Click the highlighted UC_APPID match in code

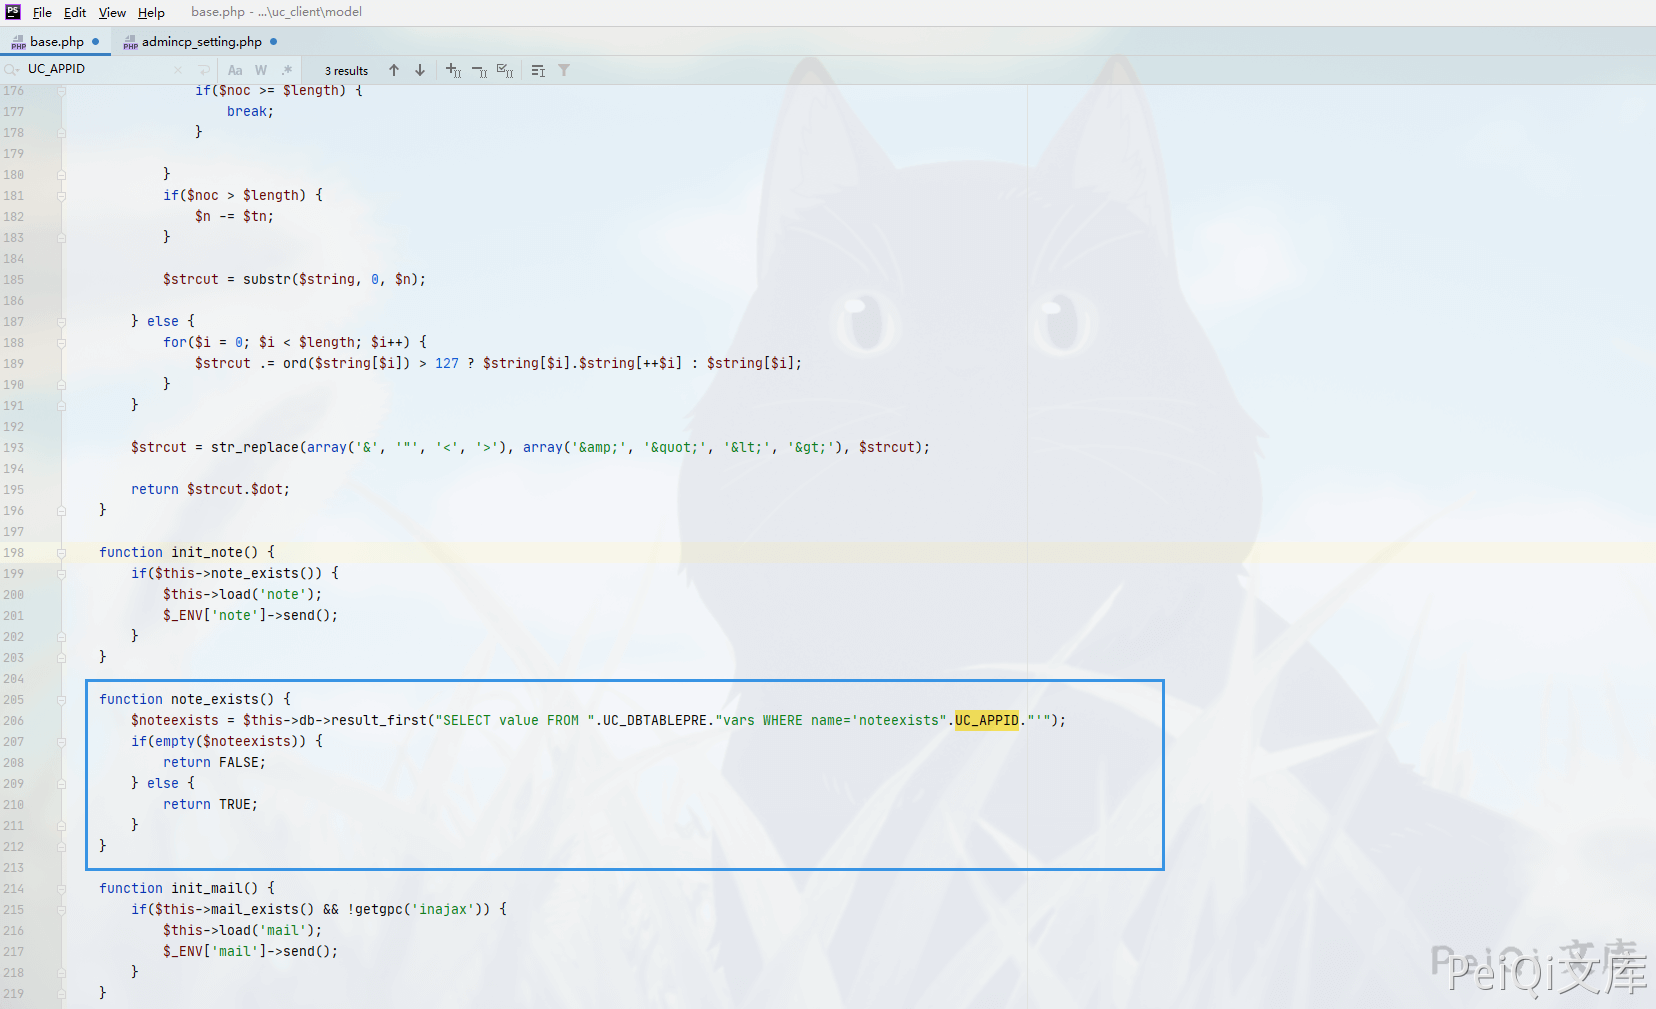(986, 720)
